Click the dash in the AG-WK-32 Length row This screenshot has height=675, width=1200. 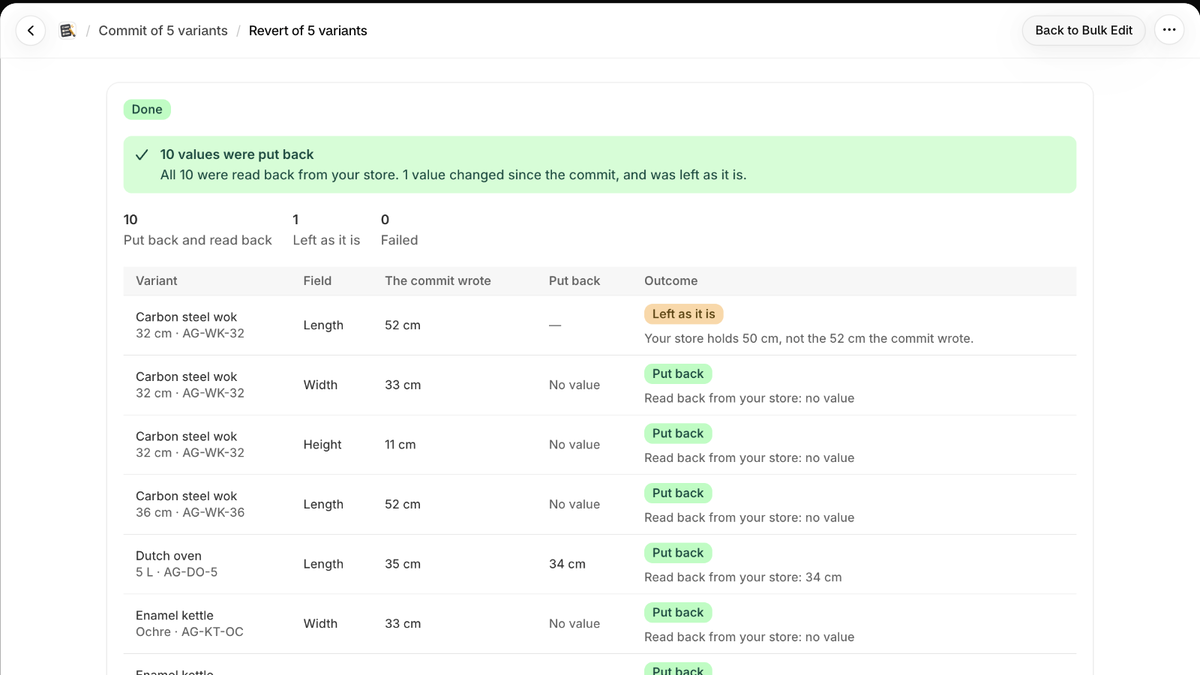555,326
